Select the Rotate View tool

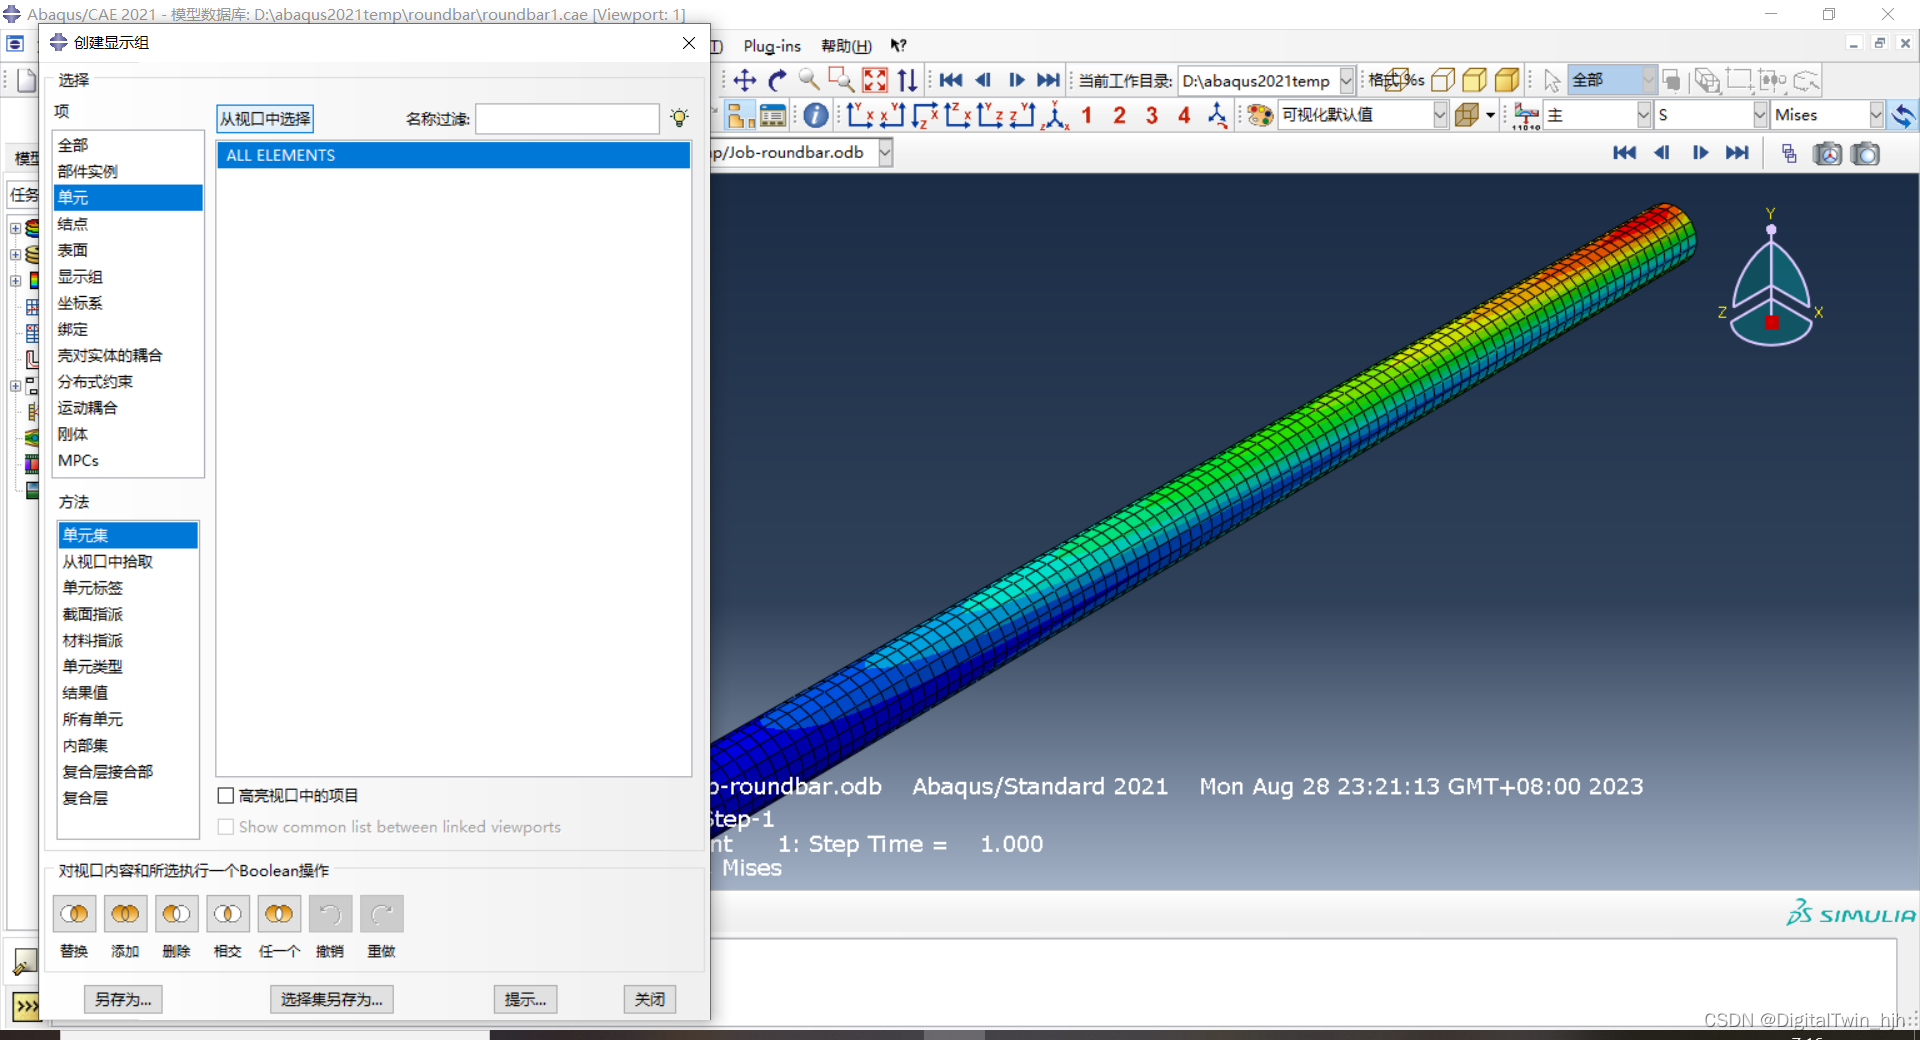pos(777,81)
